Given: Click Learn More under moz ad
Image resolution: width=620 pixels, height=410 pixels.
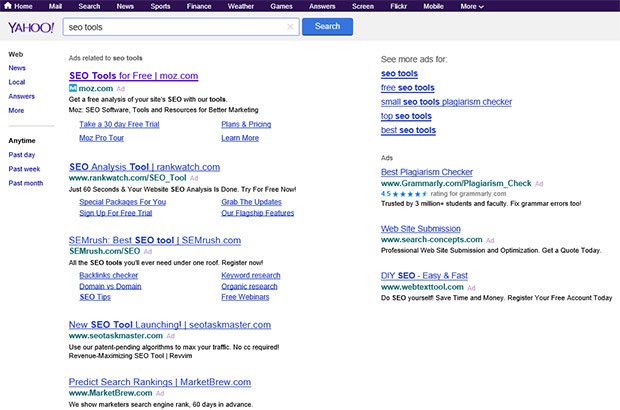Looking at the screenshot, I should click(x=240, y=138).
